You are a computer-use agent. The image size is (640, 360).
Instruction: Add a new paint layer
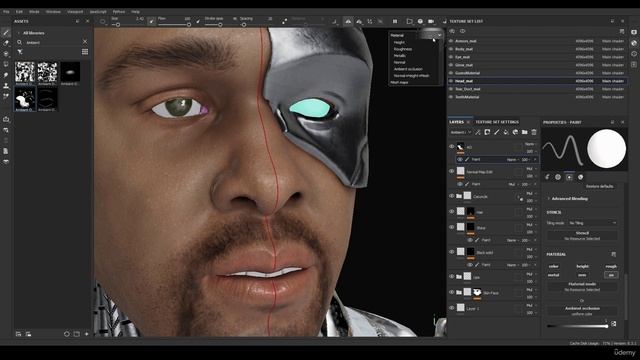pyautogui.click(x=496, y=132)
